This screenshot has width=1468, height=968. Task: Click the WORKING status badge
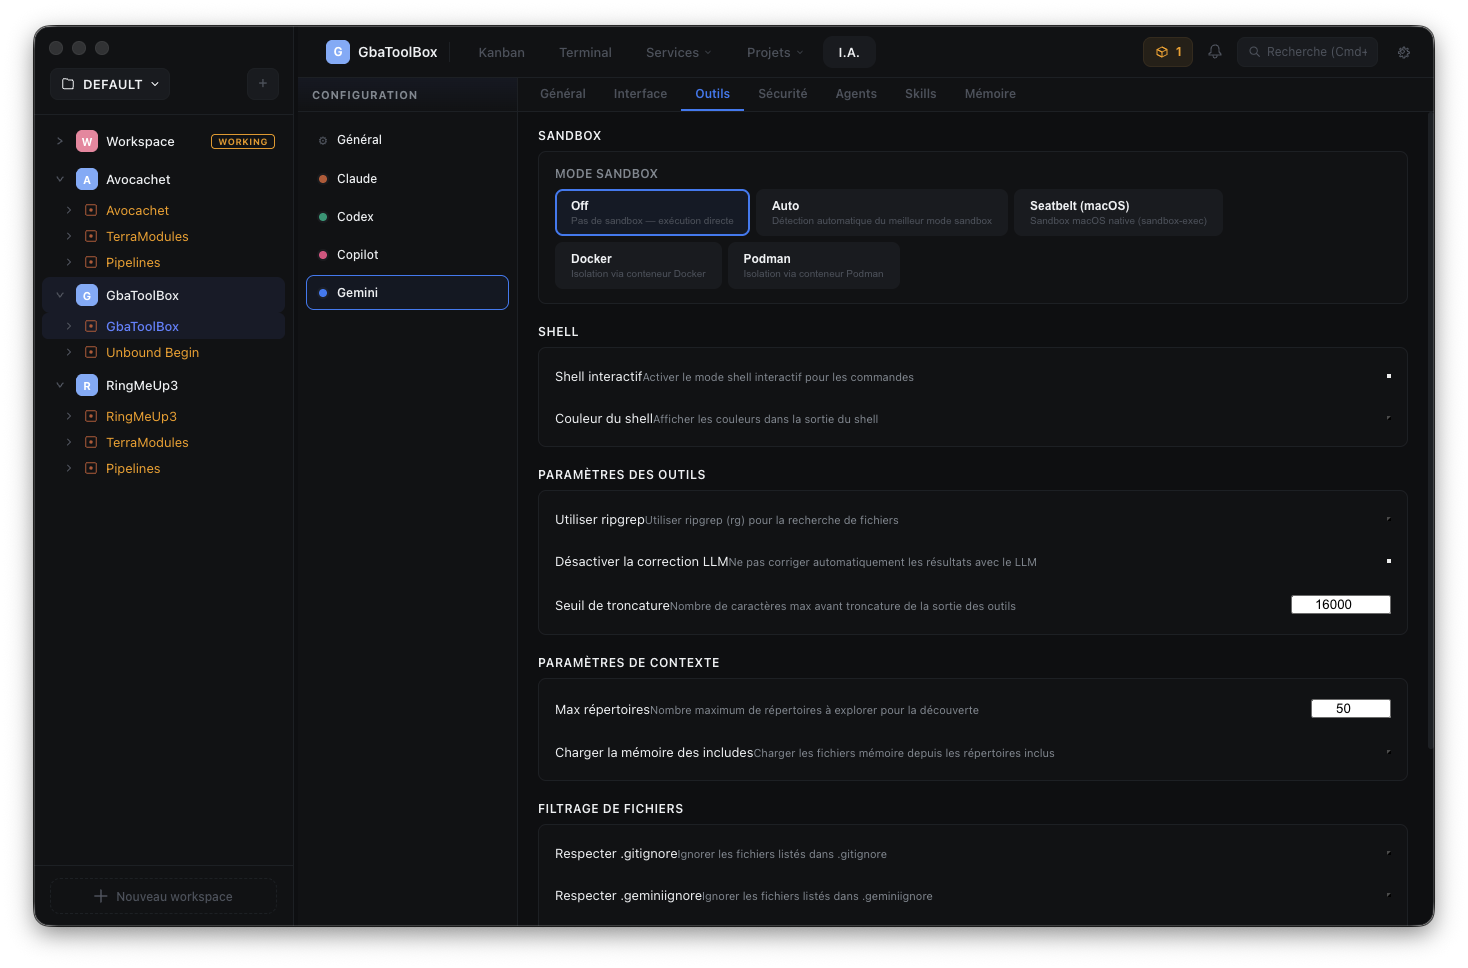tap(243, 142)
